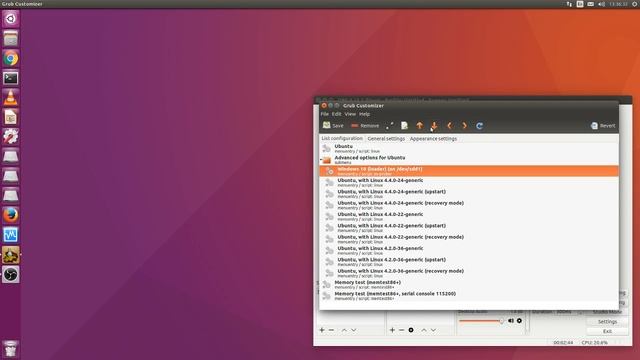Open the File menu in Grub Customizer

[x=324, y=114]
